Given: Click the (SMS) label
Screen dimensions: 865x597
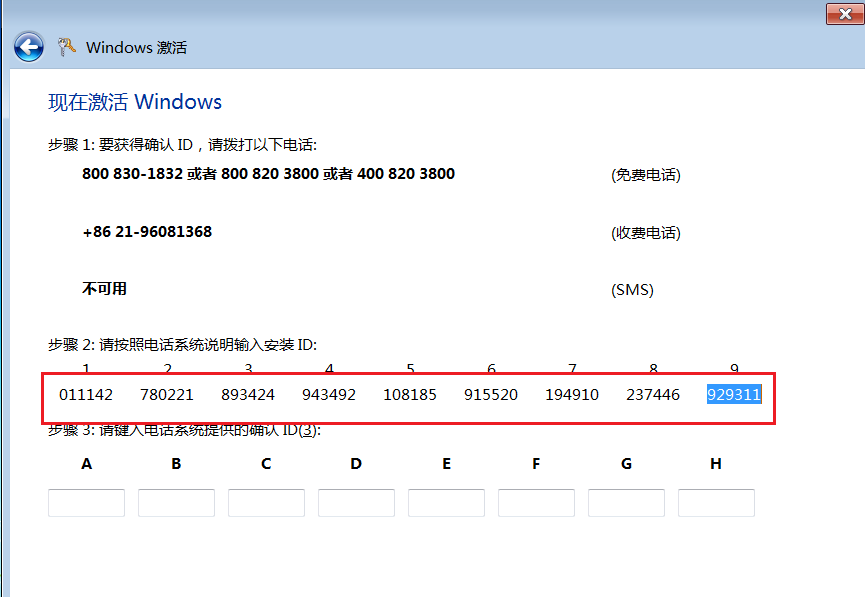Looking at the screenshot, I should coord(632,290).
